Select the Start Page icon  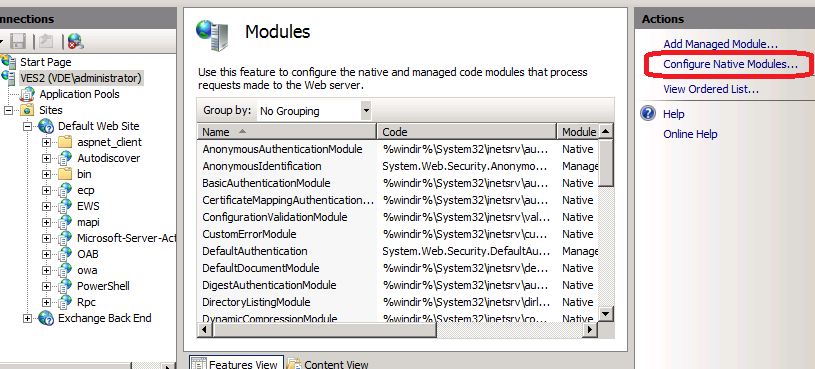tap(9, 62)
